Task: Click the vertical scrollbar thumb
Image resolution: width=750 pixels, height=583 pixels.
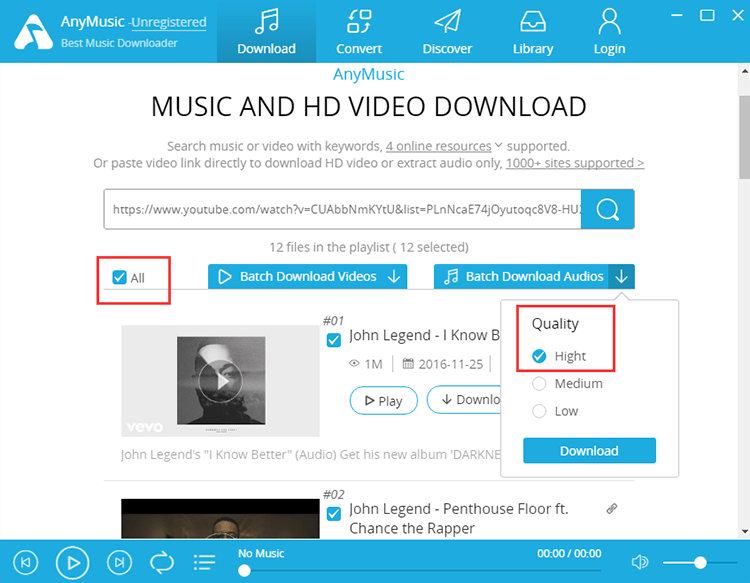Action: click(x=744, y=137)
